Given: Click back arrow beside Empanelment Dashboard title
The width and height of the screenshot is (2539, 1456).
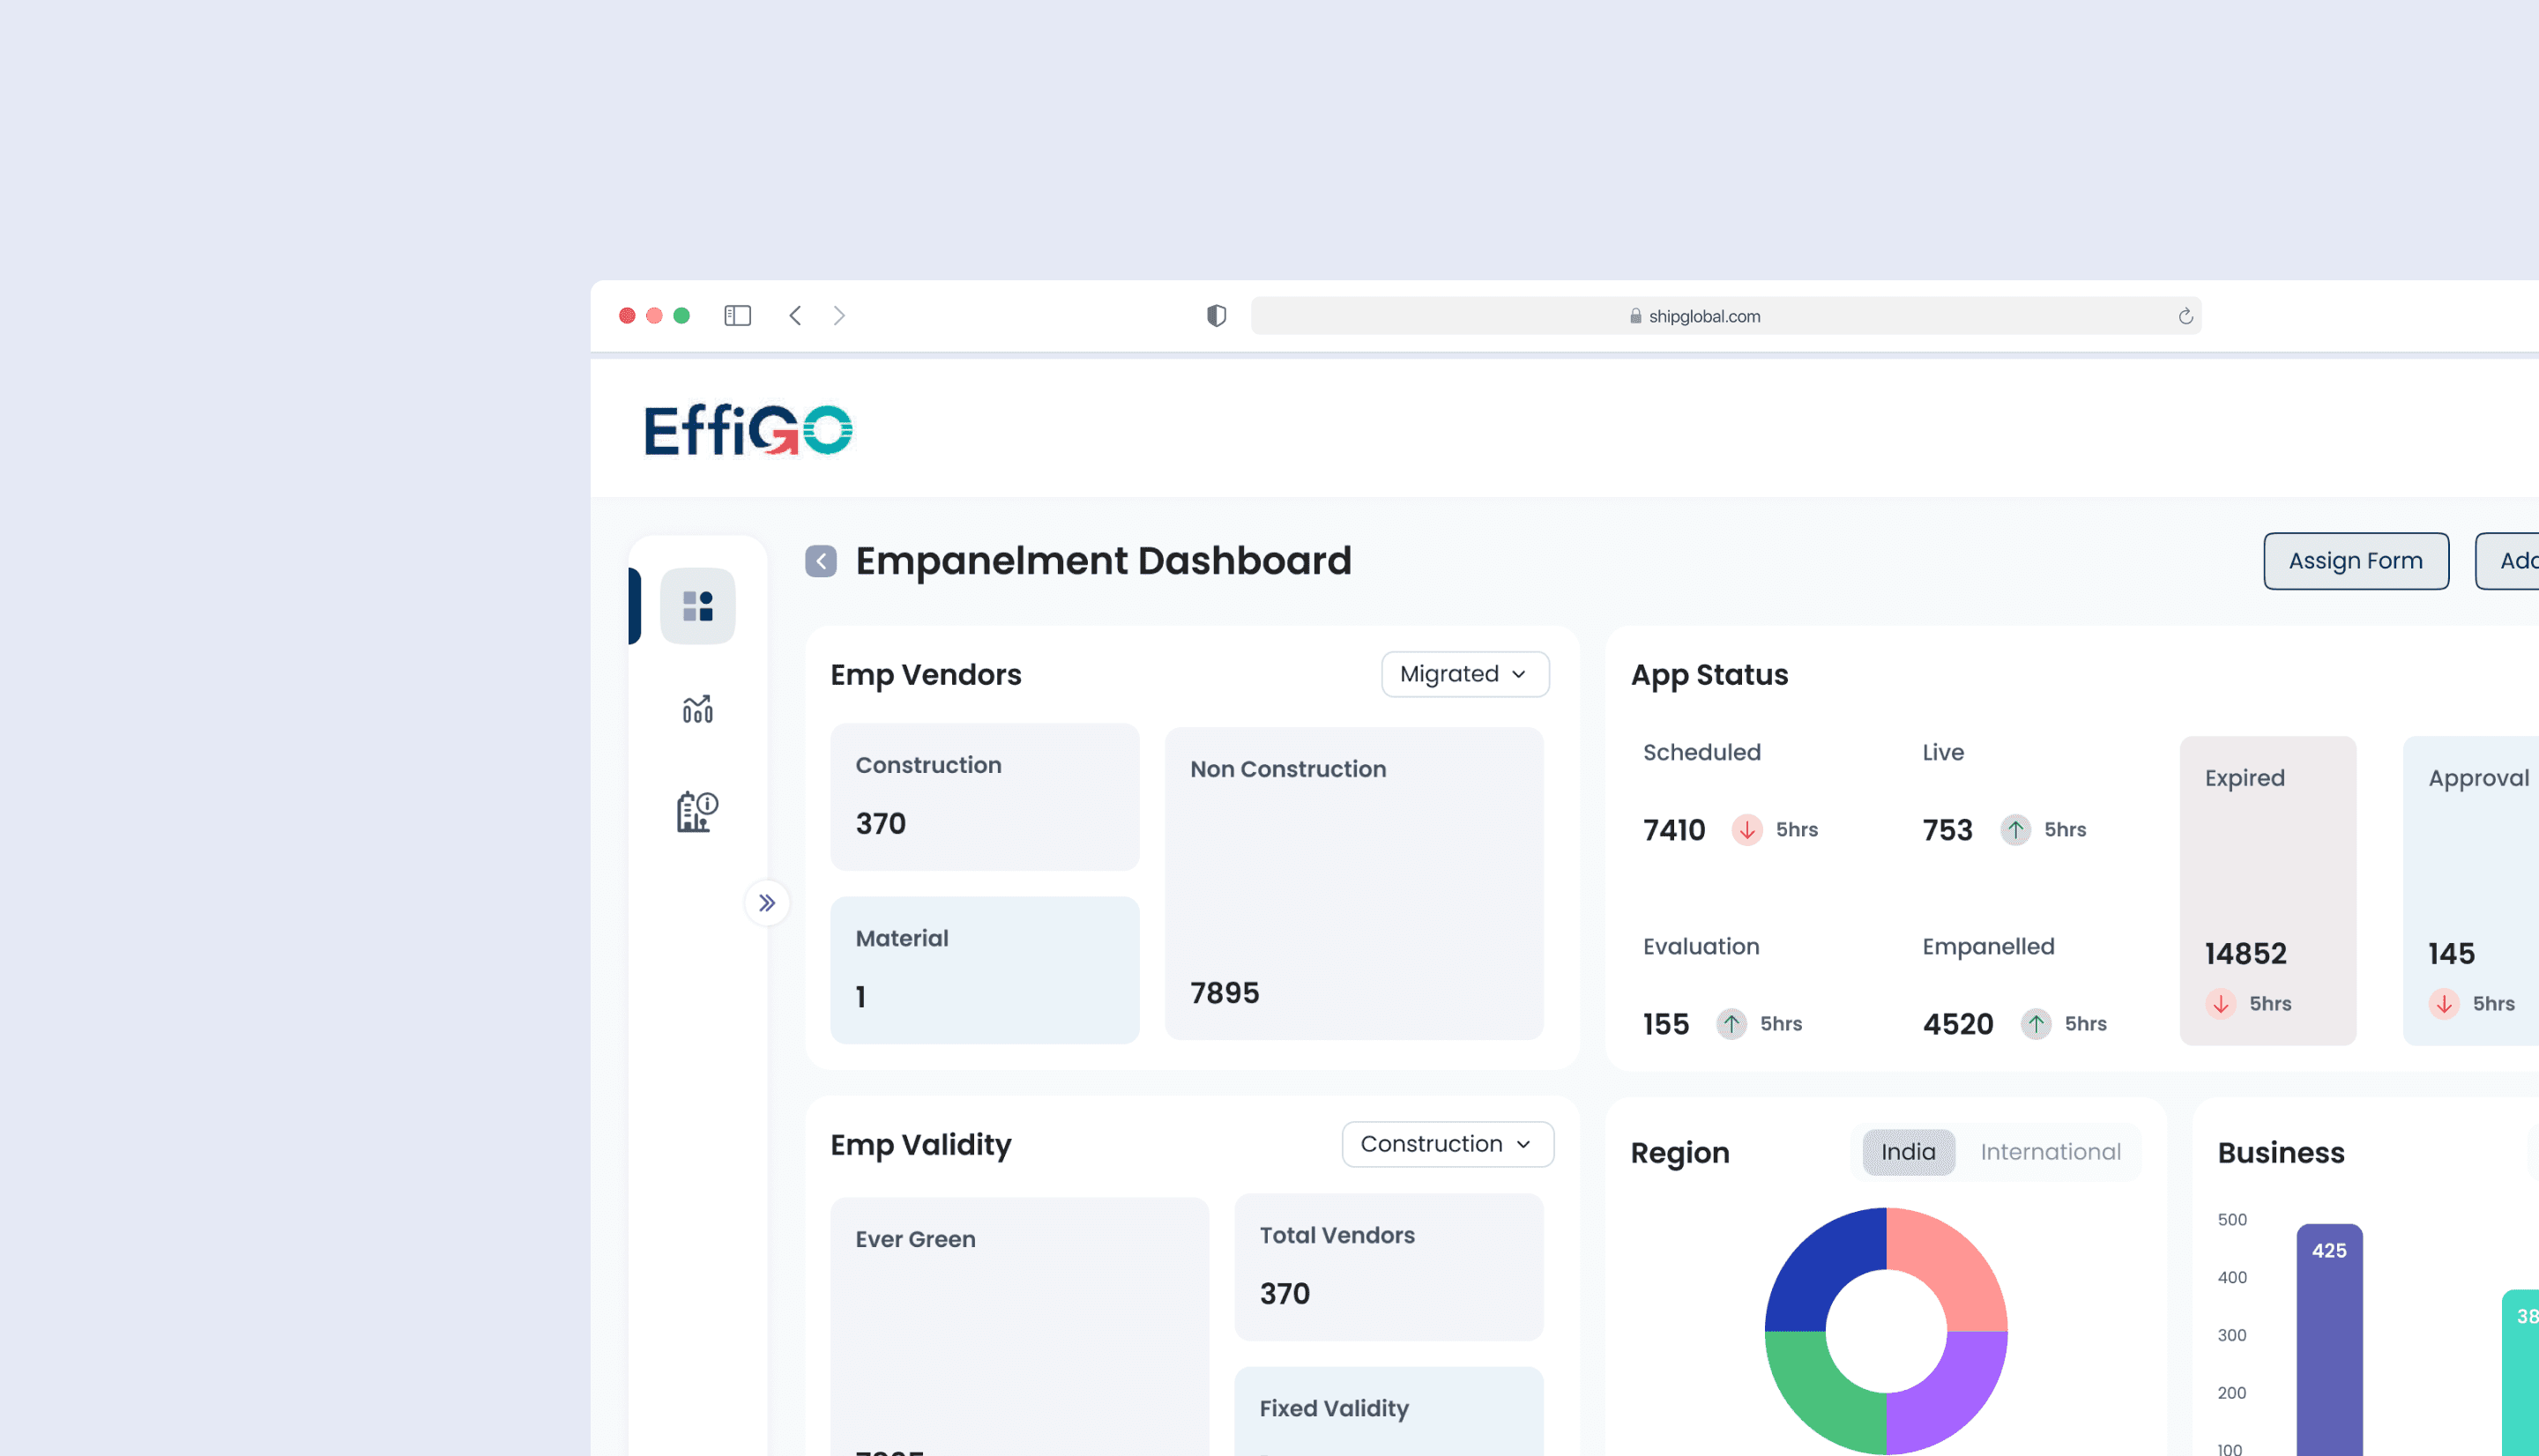Looking at the screenshot, I should (x=820, y=561).
